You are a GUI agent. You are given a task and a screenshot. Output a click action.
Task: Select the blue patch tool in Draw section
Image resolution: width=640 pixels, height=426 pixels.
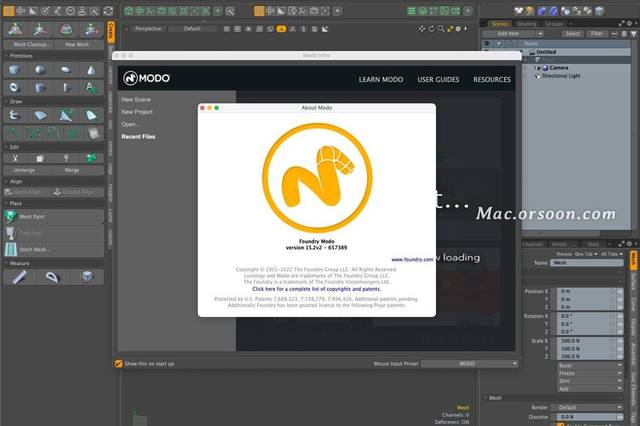tap(40, 115)
